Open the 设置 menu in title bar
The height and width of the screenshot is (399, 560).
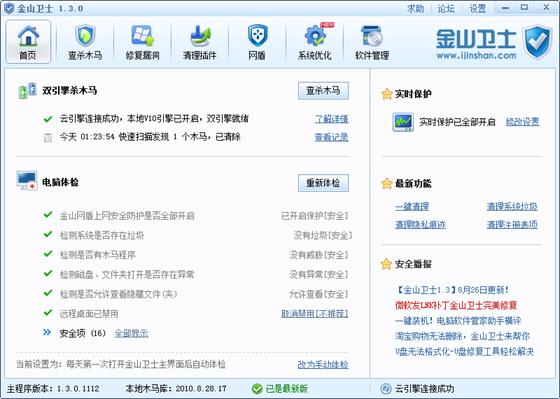(478, 8)
